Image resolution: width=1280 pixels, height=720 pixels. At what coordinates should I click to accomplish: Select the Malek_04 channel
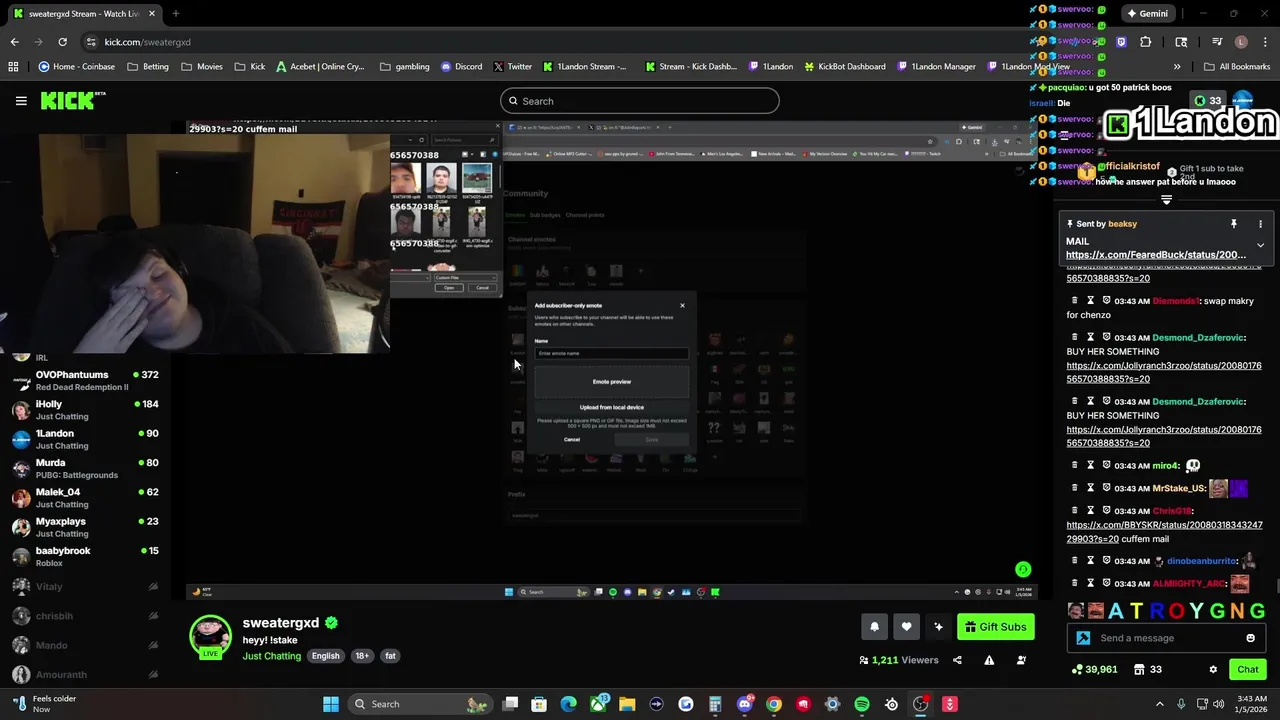(85, 498)
